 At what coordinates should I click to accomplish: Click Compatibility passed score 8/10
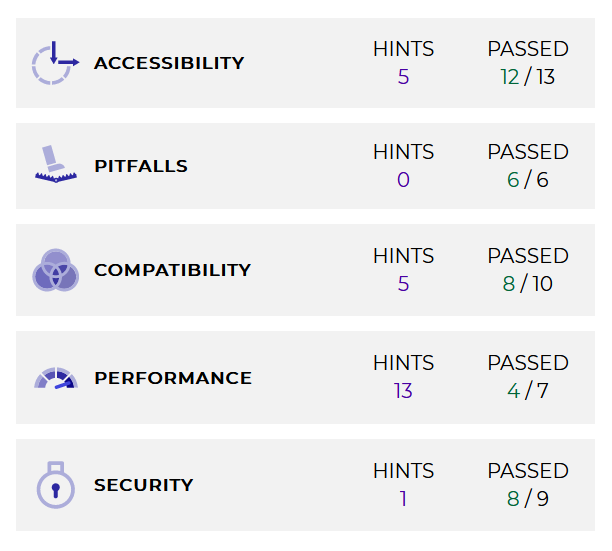coord(528,284)
